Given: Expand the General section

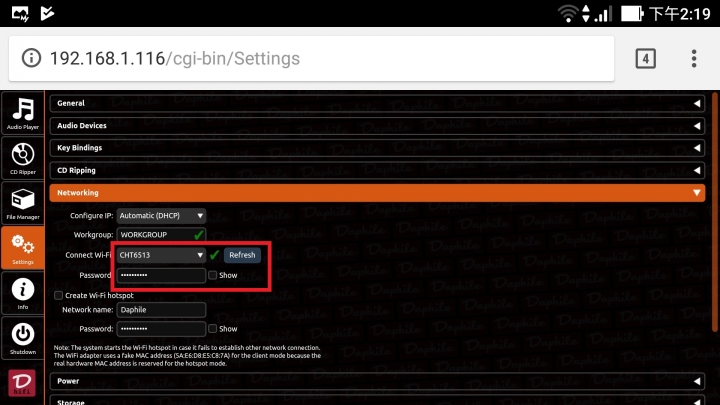Looking at the screenshot, I should point(377,103).
